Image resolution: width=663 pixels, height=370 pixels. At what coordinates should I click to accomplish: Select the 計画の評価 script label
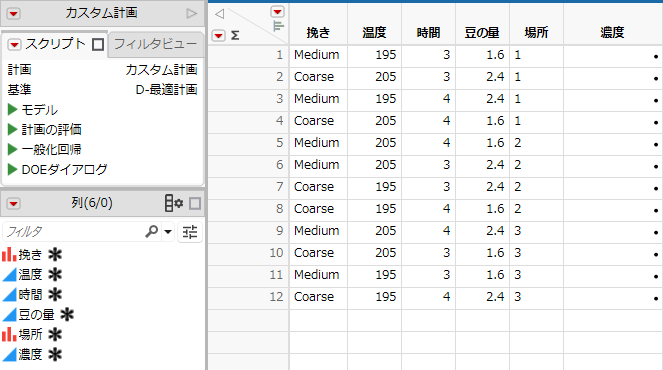tap(52, 129)
